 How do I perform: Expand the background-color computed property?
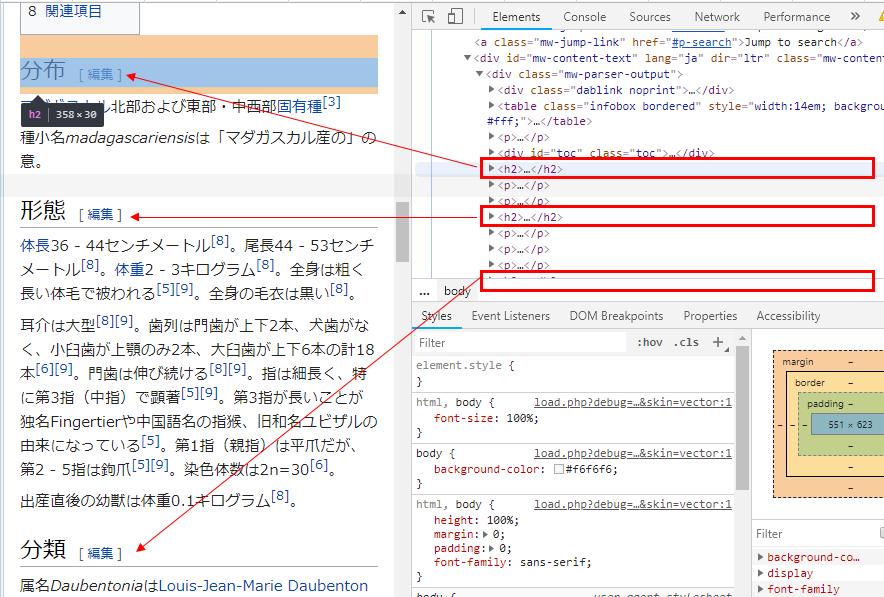coord(761,557)
